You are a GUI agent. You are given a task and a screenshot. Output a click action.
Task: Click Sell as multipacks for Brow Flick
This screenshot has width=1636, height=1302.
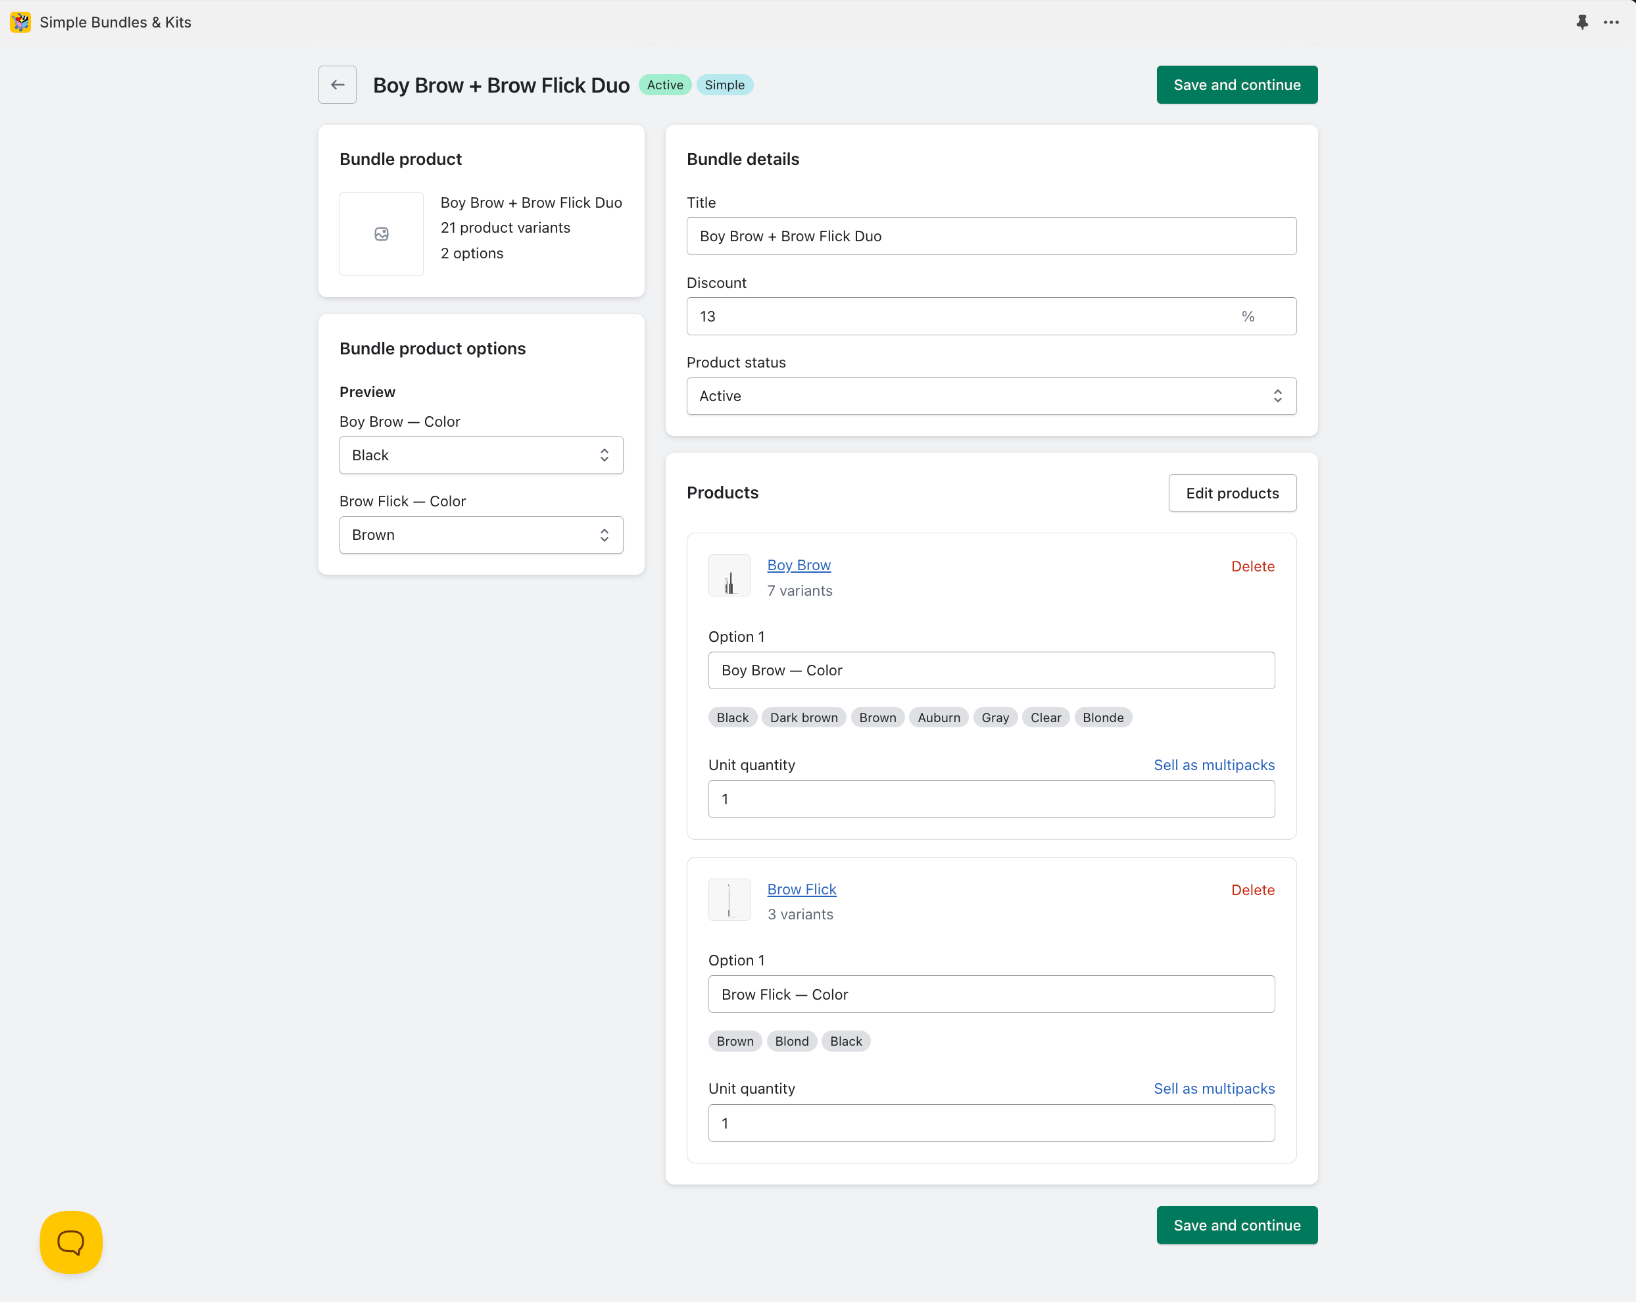click(x=1214, y=1089)
